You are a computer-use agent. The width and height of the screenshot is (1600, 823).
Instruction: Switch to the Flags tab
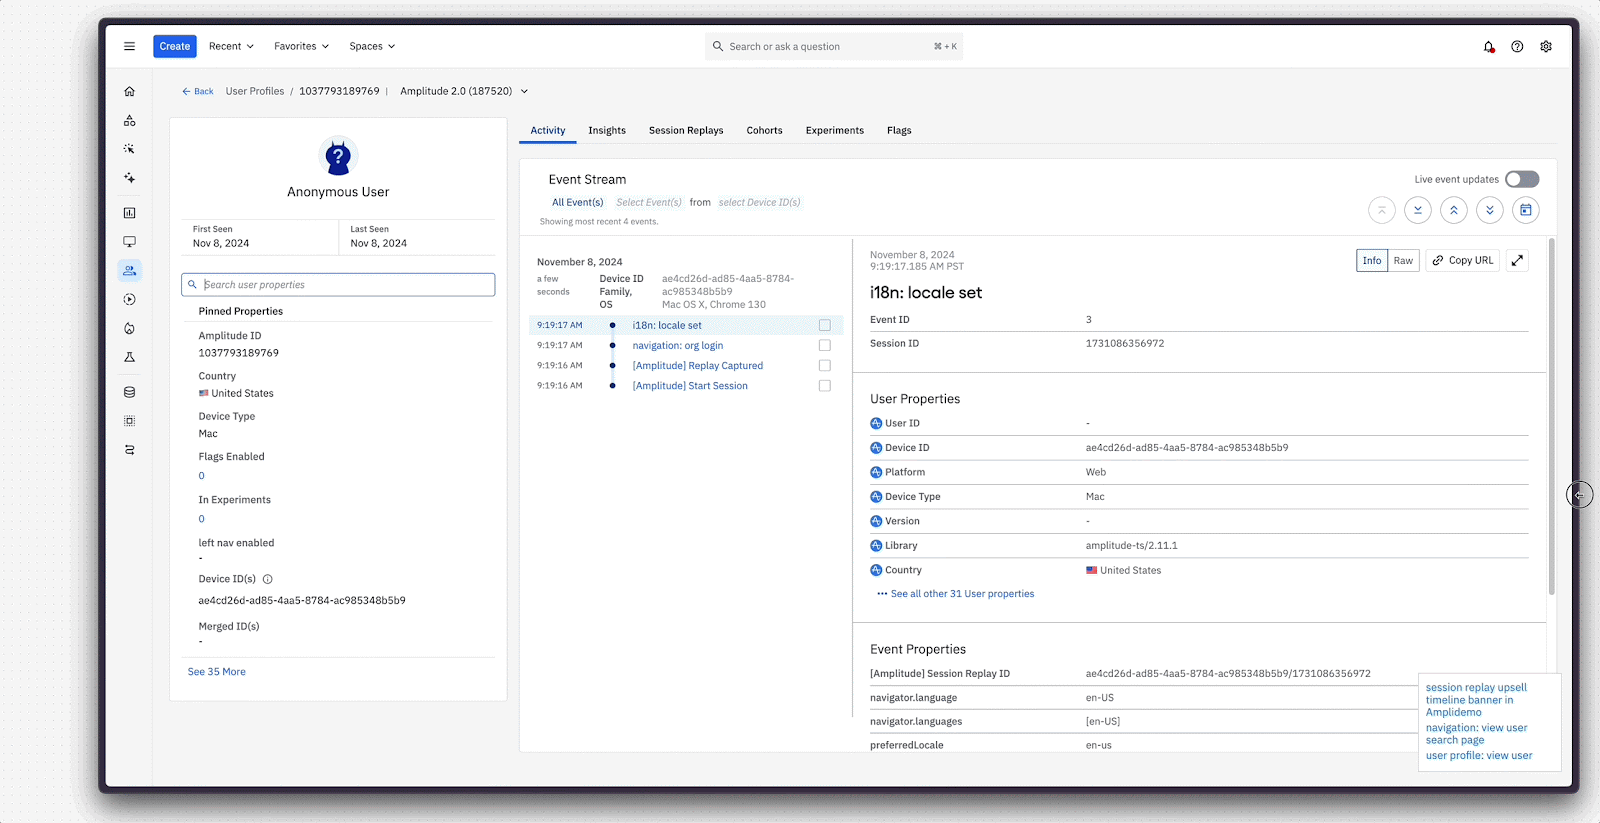pyautogui.click(x=899, y=130)
